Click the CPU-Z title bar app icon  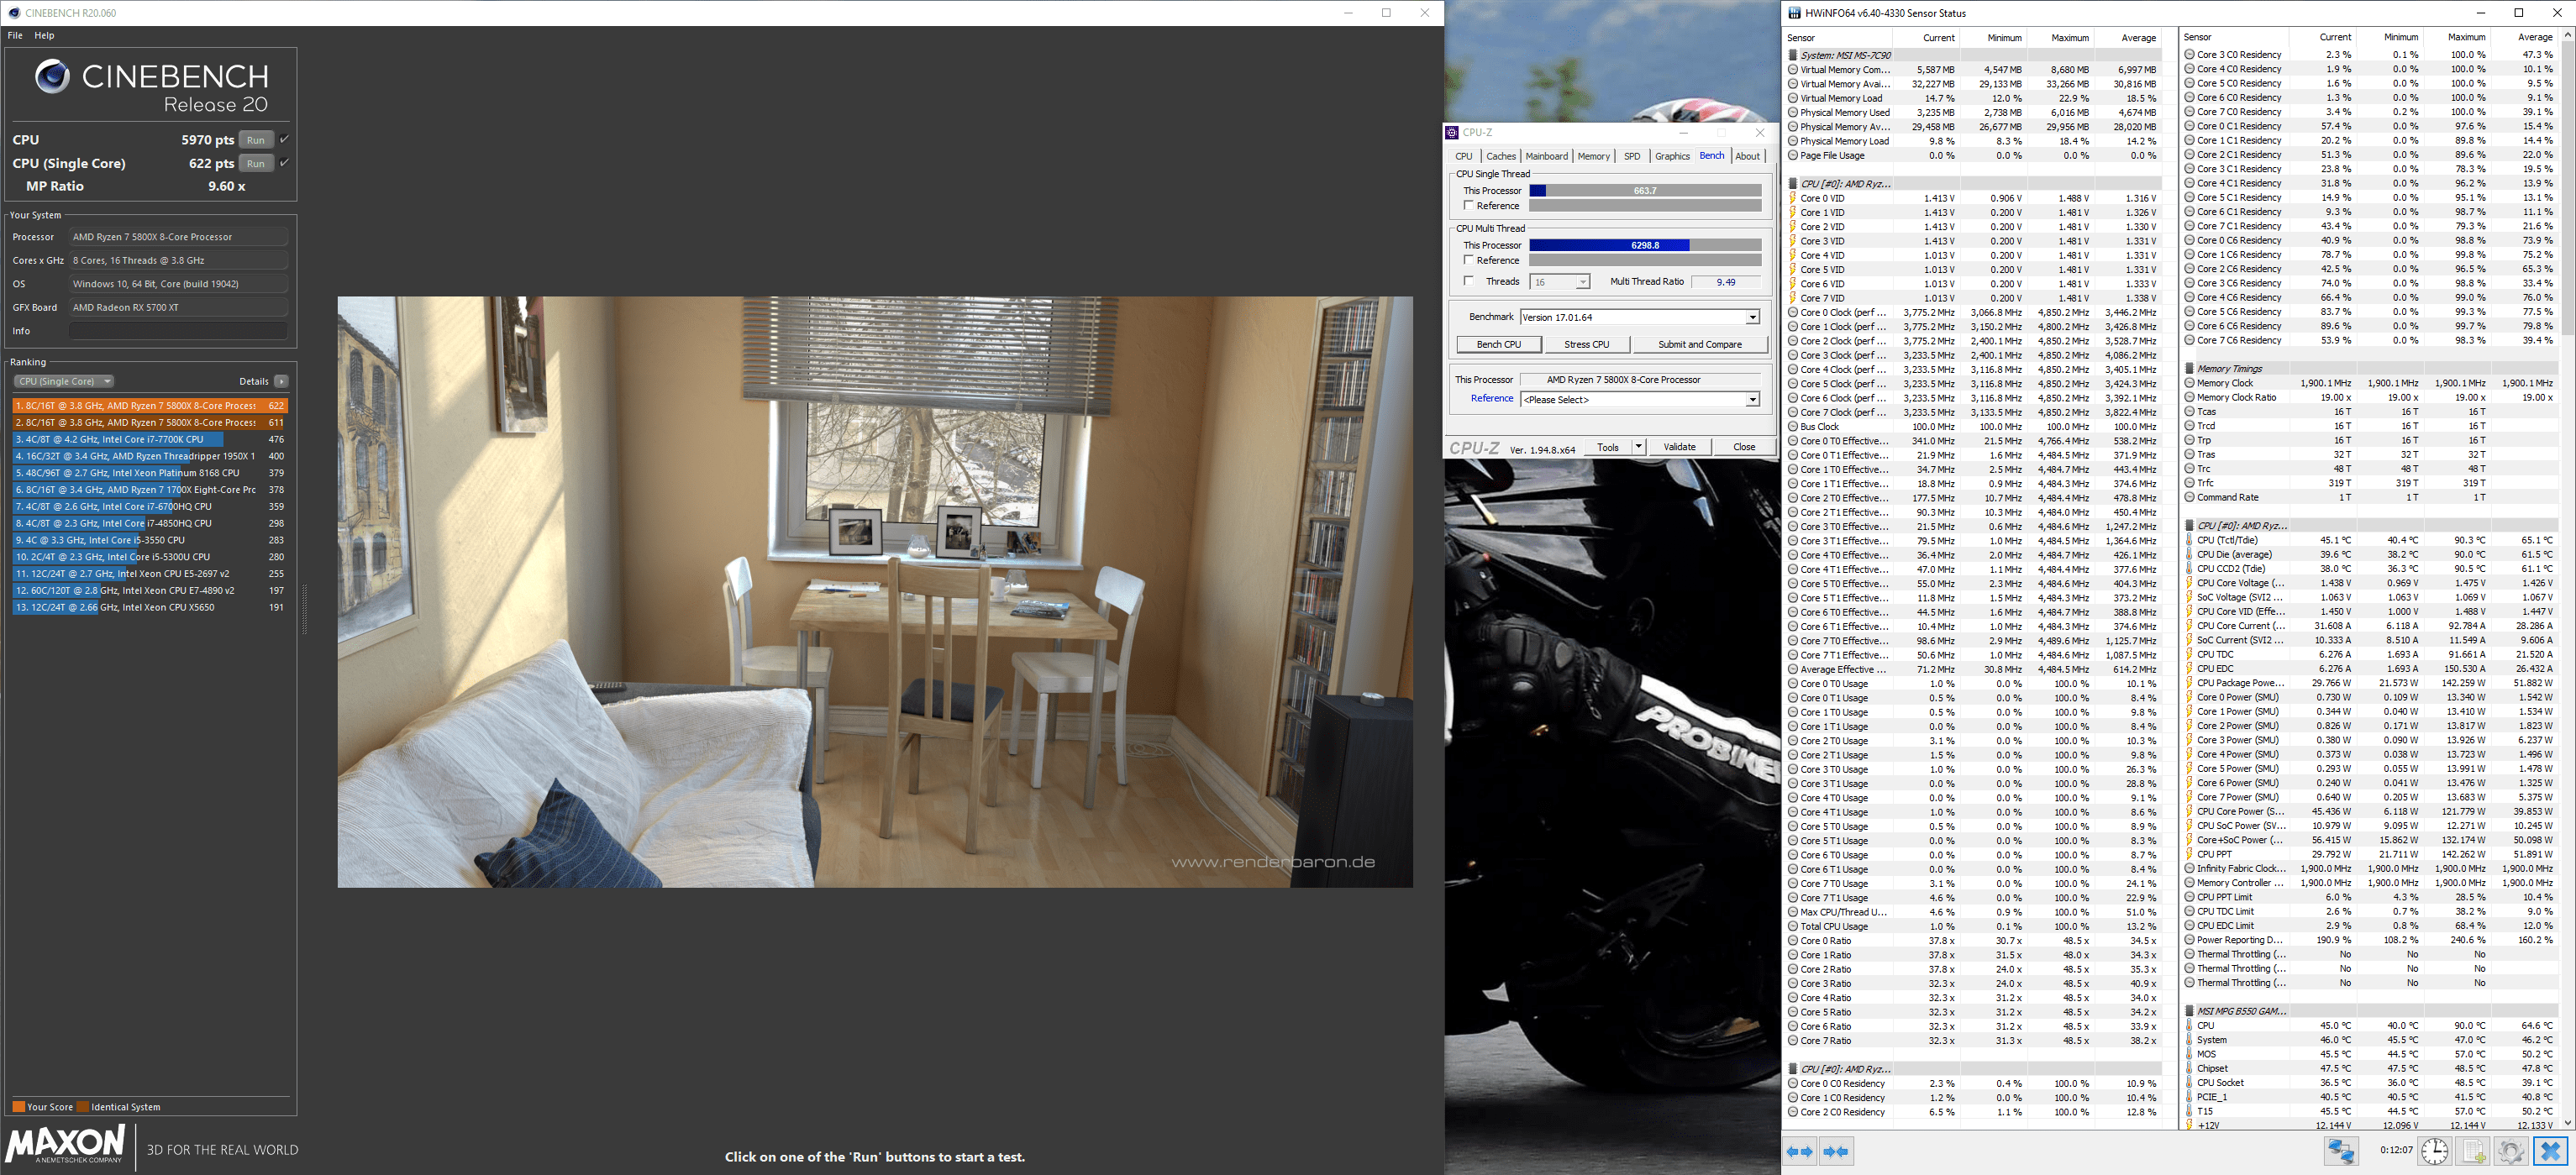pyautogui.click(x=1452, y=132)
